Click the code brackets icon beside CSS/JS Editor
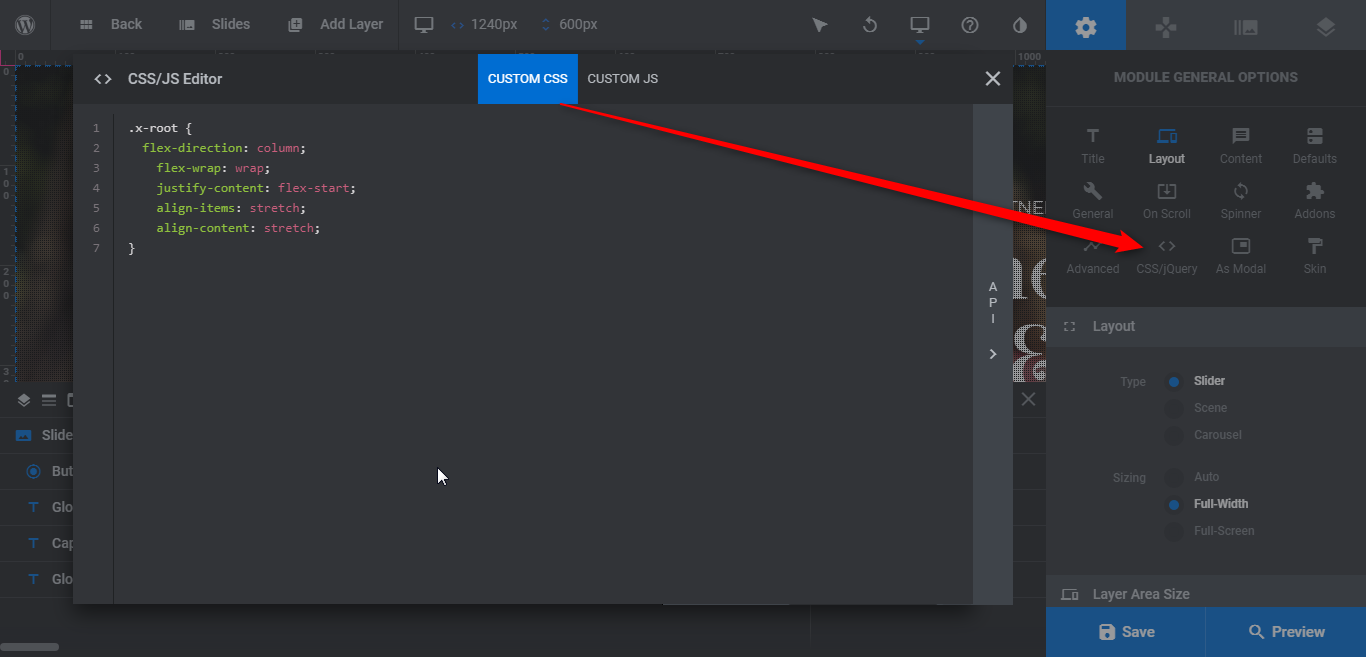Image resolution: width=1366 pixels, height=657 pixels. point(103,79)
